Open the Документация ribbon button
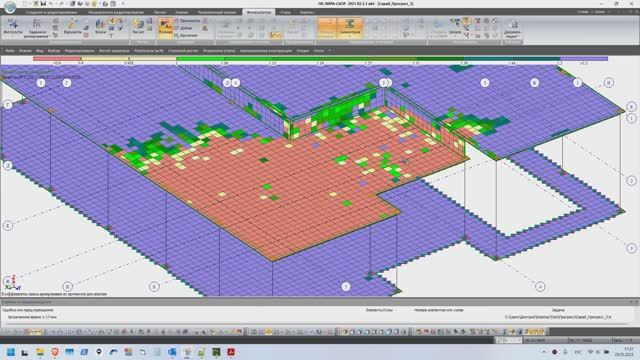Viewport: 640px width, 360px height. (x=512, y=28)
